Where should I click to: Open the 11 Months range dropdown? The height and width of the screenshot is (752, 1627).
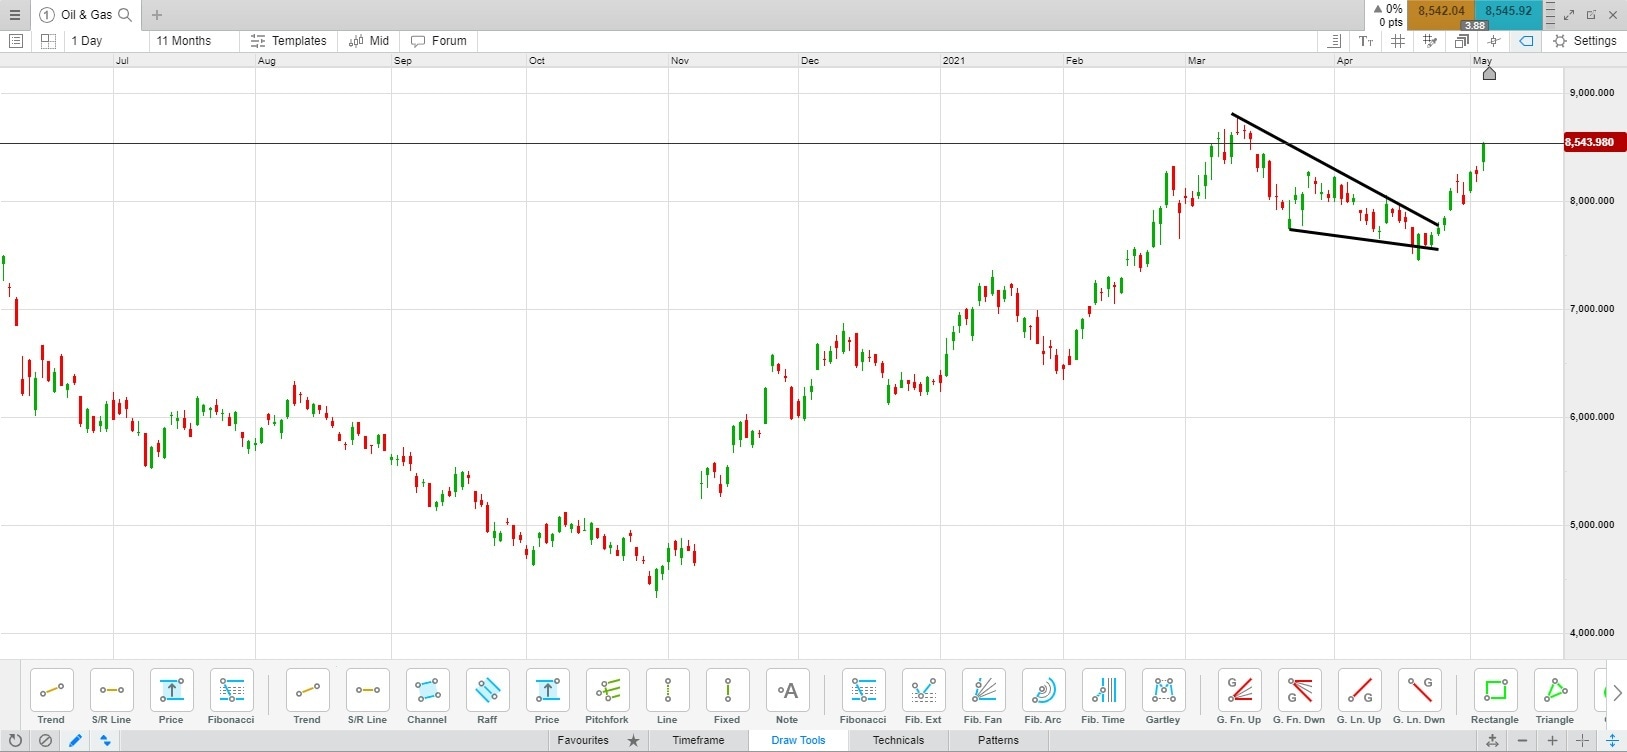184,41
